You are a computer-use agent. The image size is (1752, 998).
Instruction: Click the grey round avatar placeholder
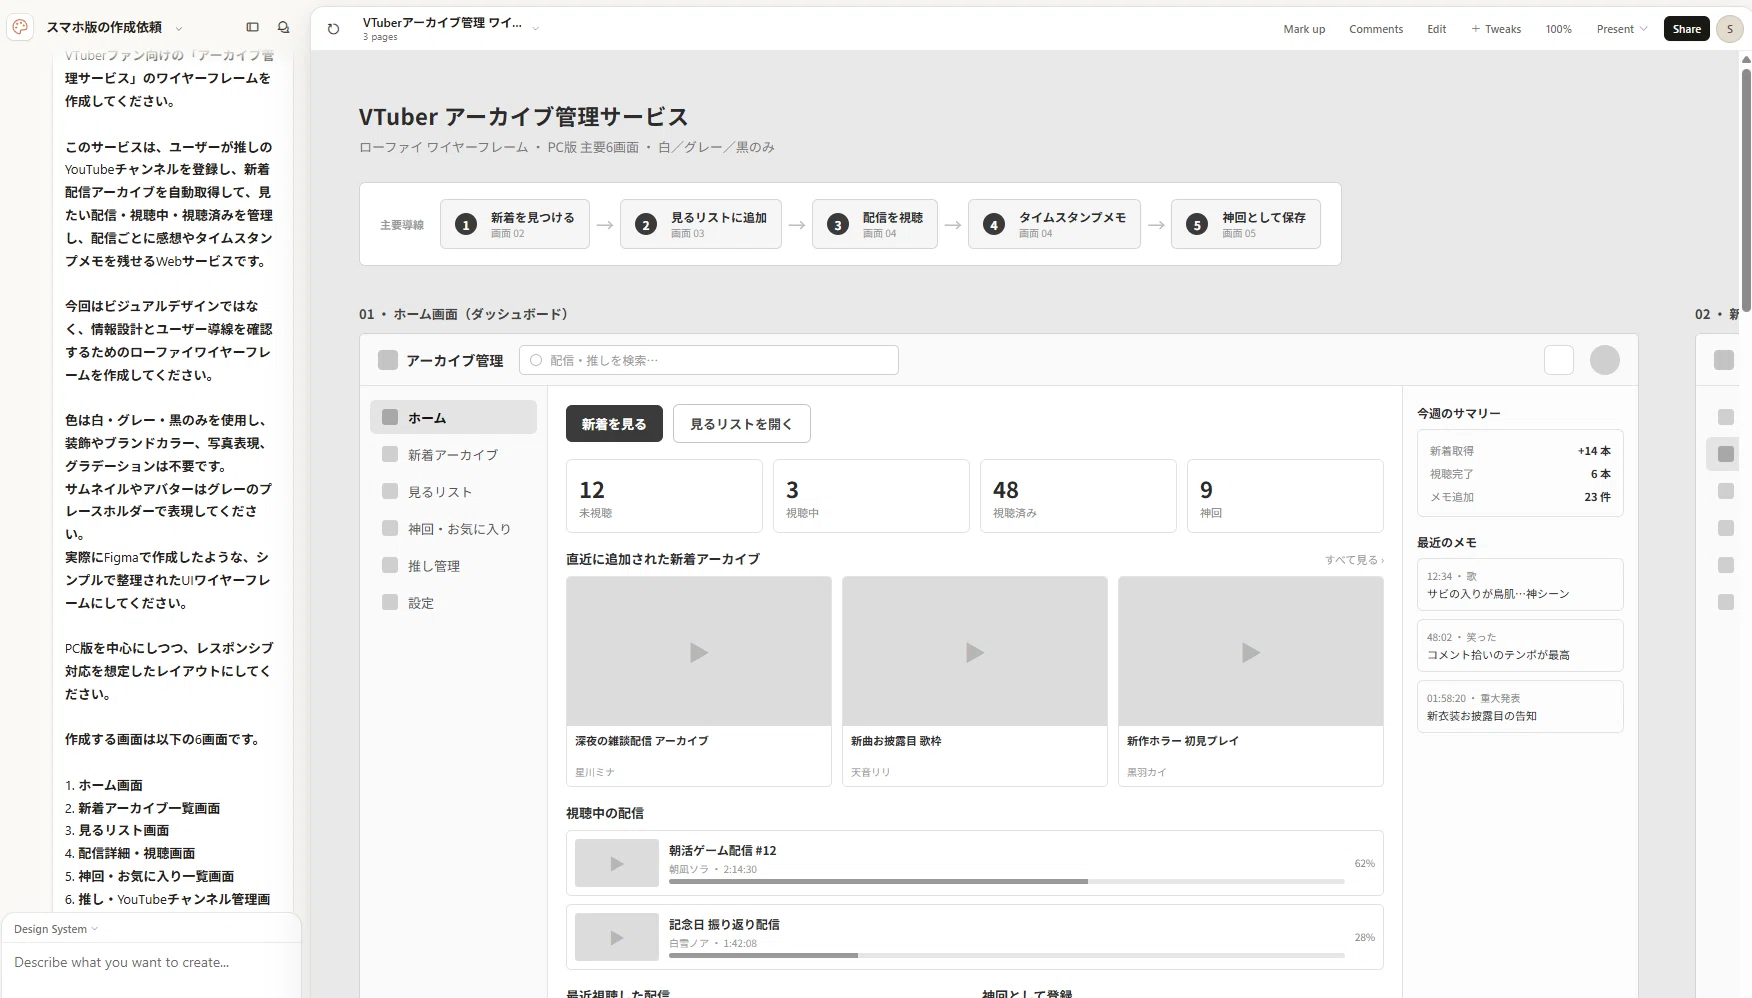(x=1605, y=360)
